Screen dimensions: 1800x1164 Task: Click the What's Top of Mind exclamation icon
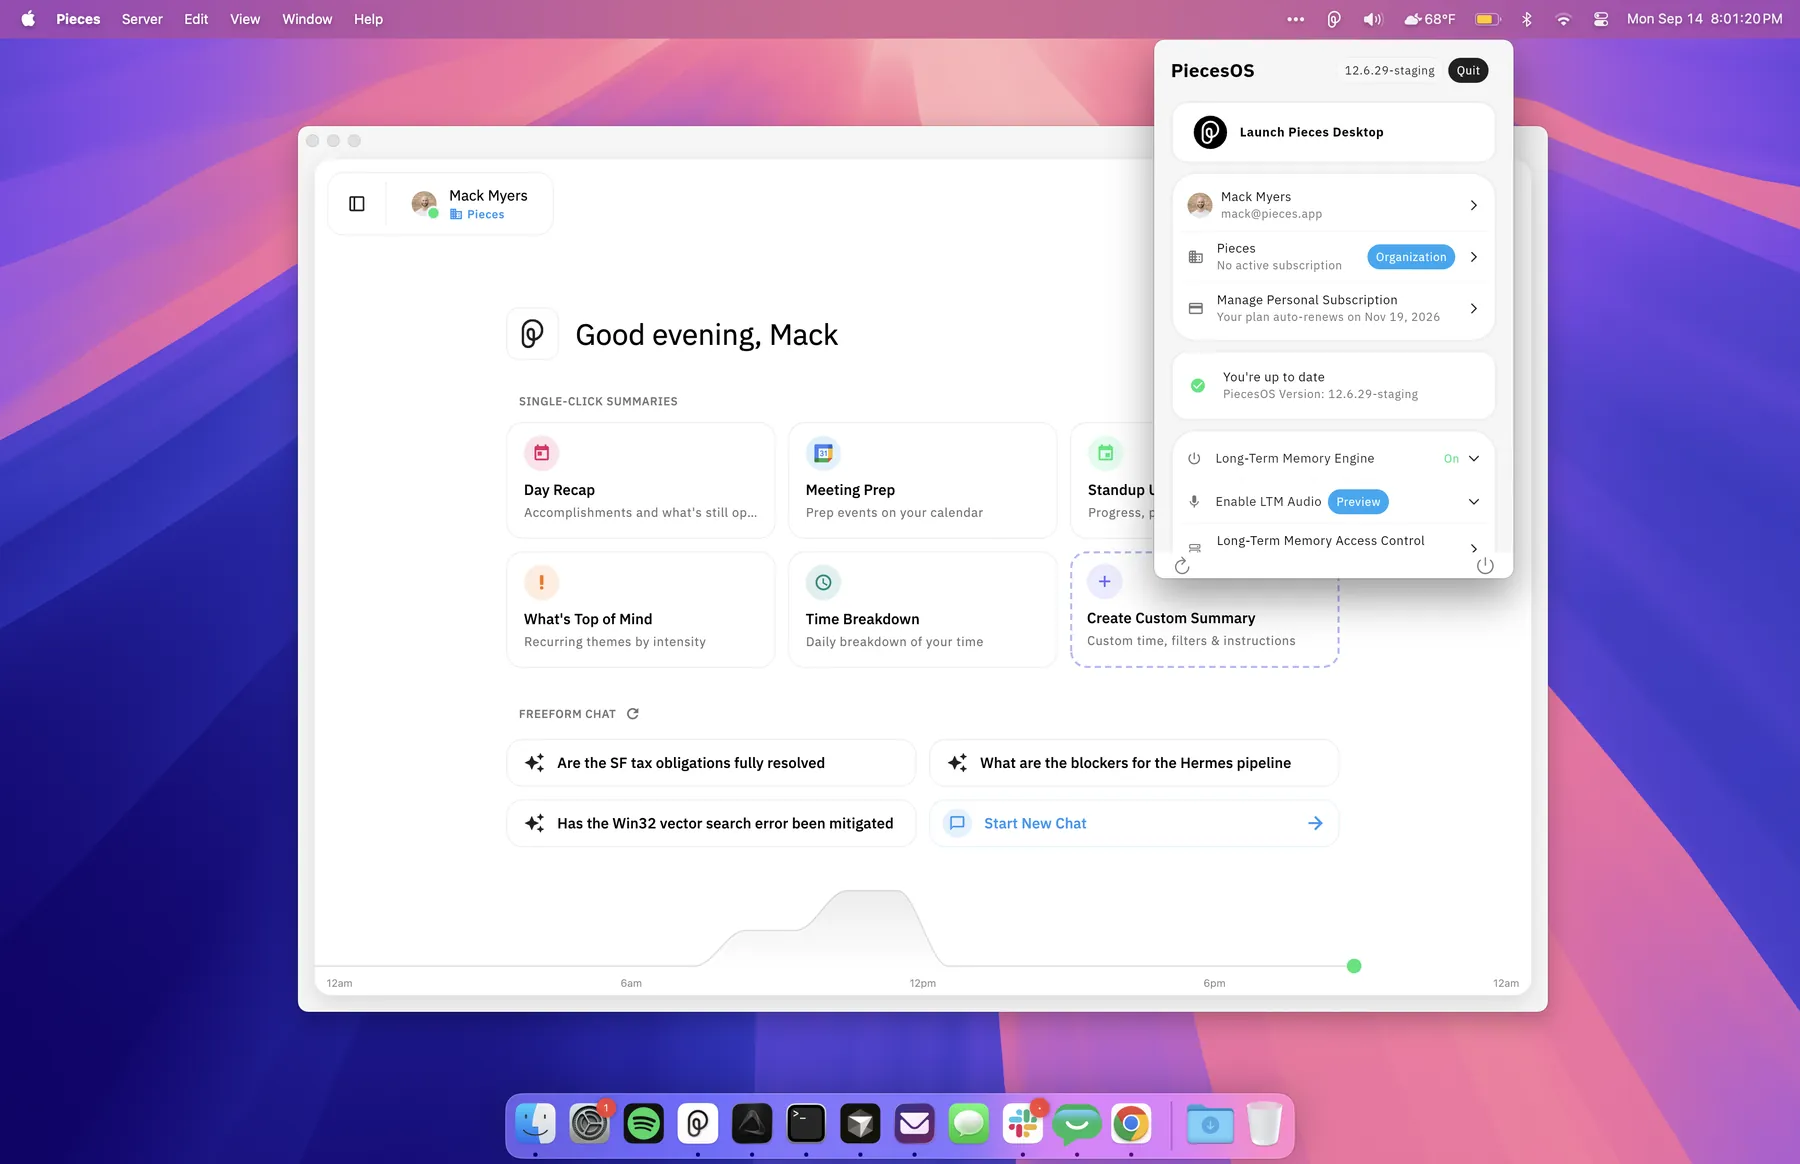[541, 582]
